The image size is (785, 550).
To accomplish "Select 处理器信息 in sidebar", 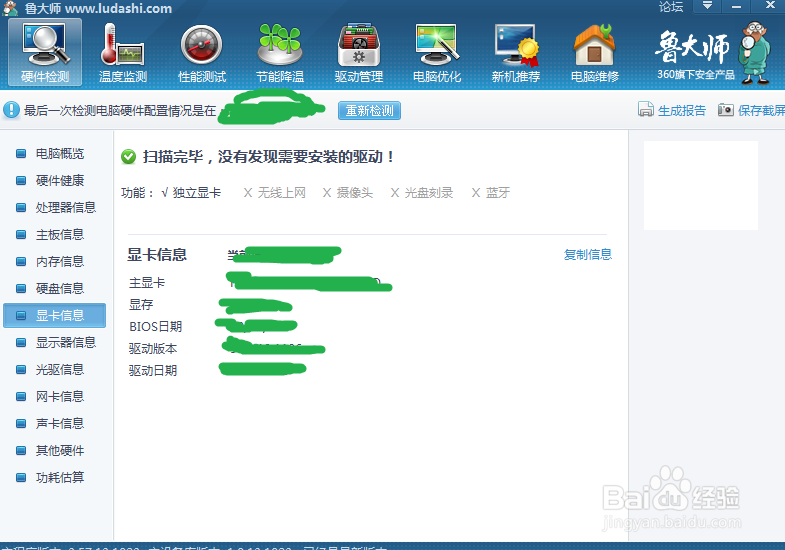I will (x=66, y=208).
